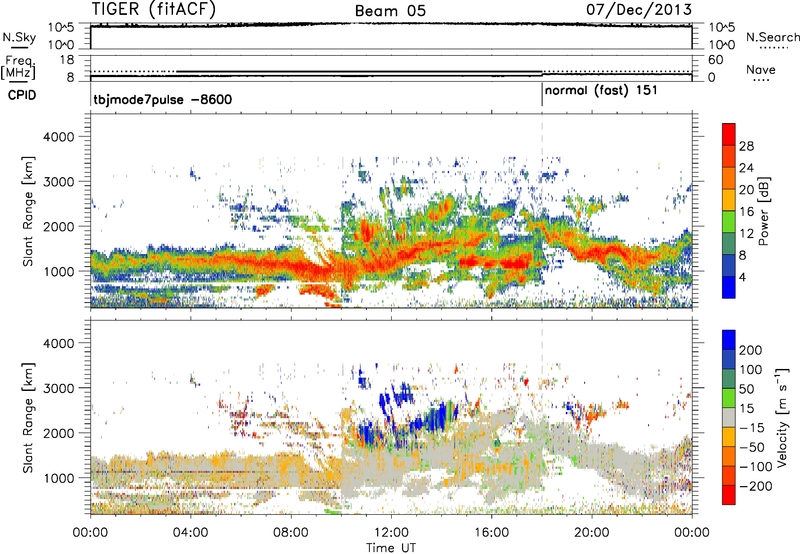Click the '08:00' time axis tick label

[x=291, y=533]
